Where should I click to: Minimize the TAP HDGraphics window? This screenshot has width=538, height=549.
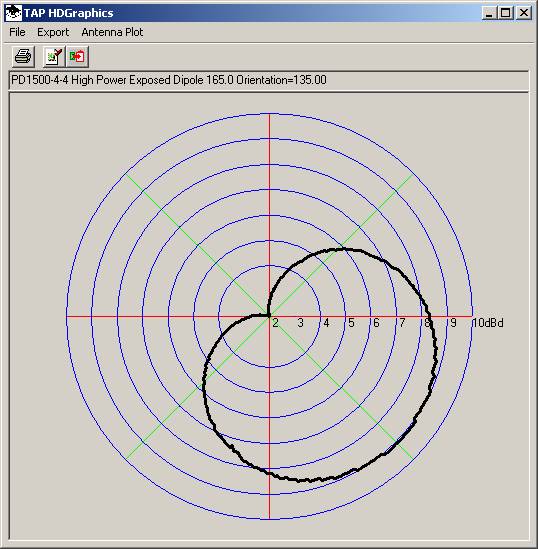pos(489,13)
